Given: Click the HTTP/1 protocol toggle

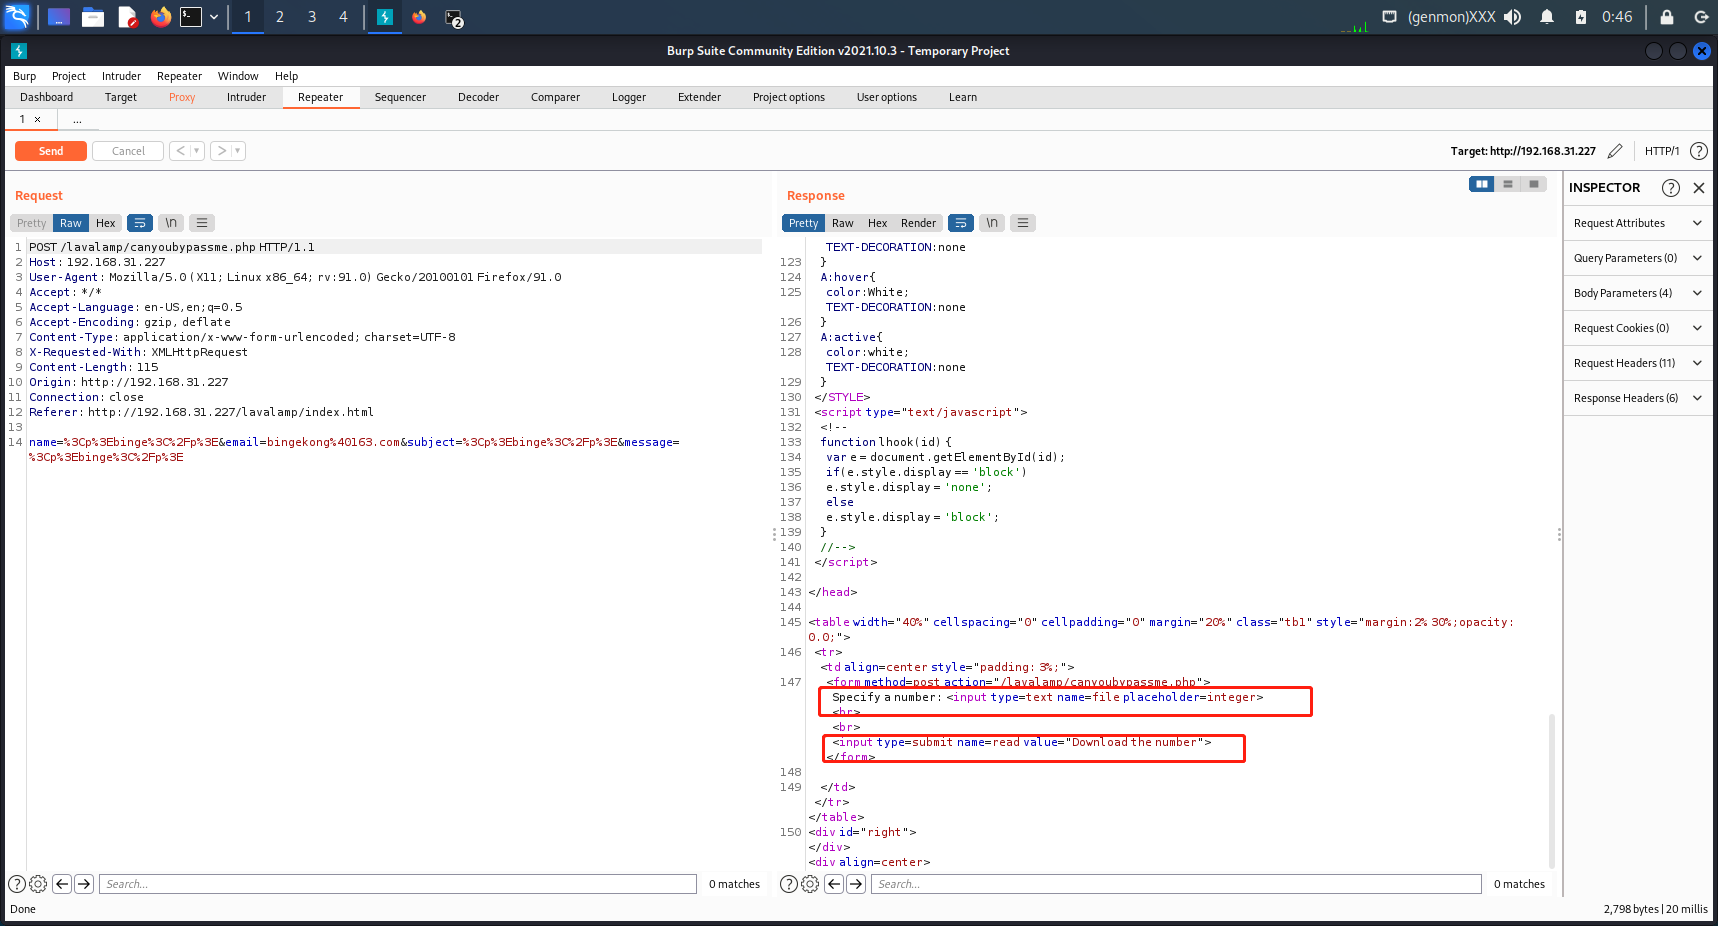Looking at the screenshot, I should (x=1662, y=151).
